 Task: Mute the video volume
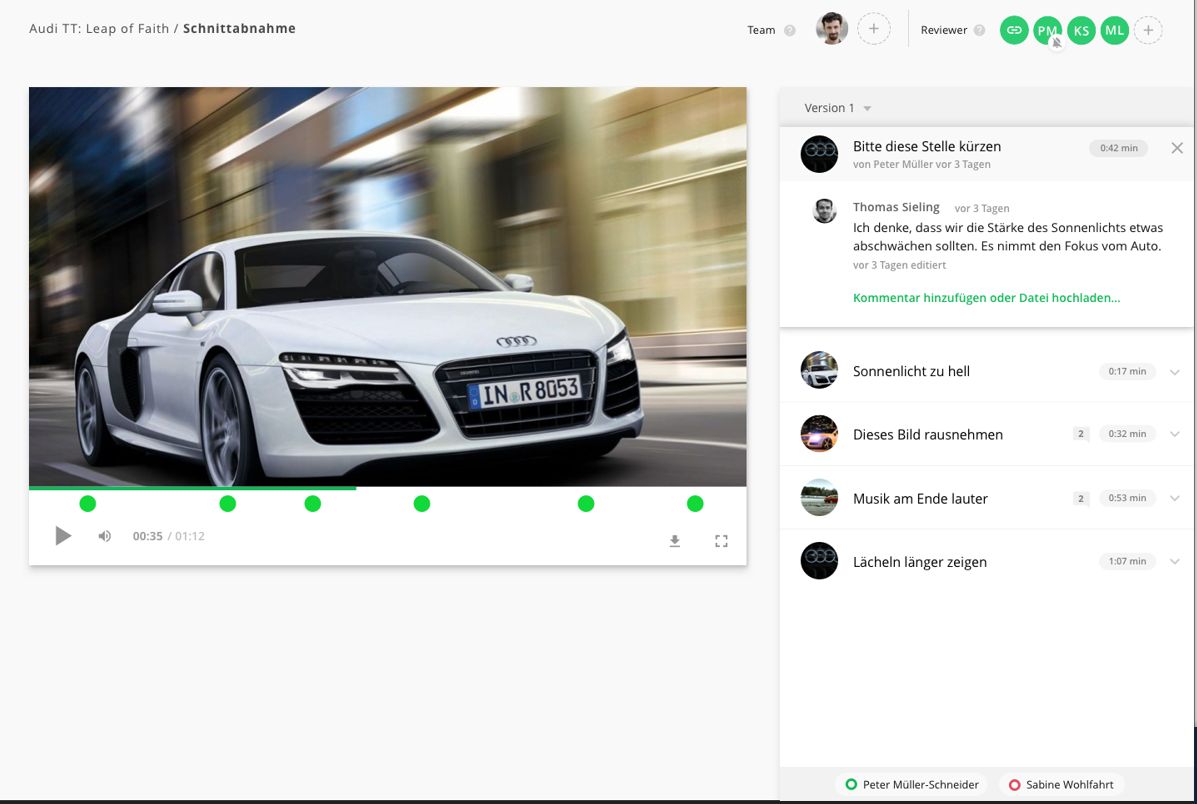105,536
